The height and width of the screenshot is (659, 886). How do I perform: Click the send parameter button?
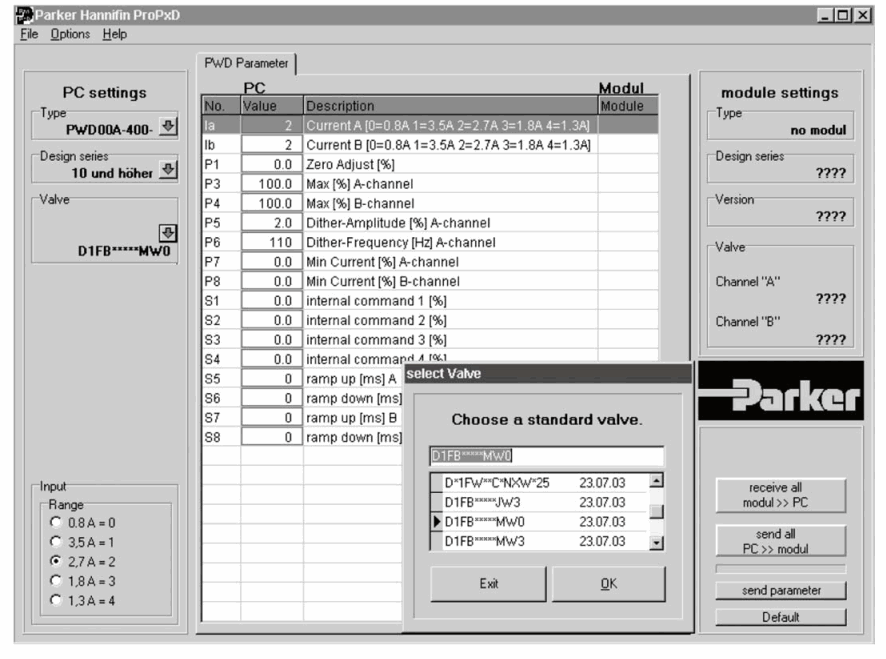click(781, 591)
